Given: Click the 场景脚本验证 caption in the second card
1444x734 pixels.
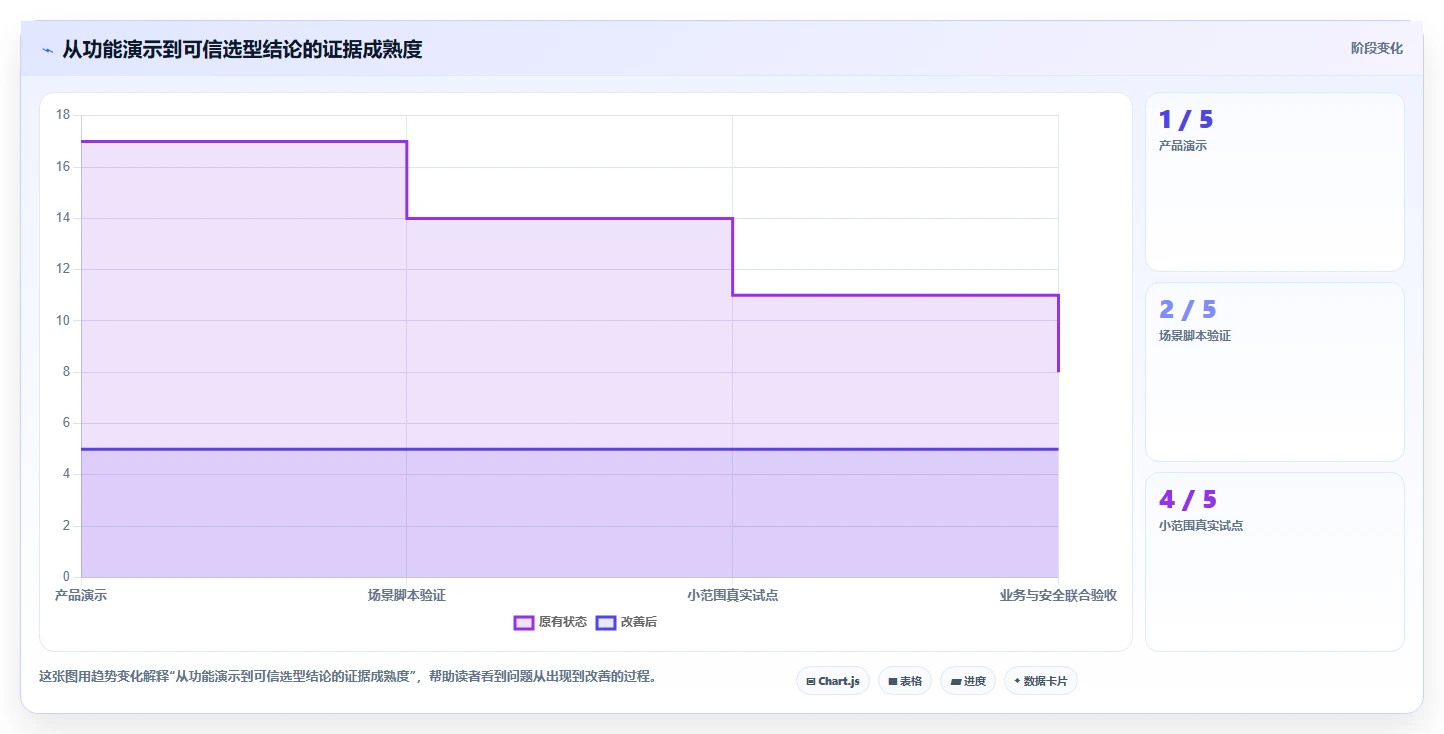Looking at the screenshot, I should click(1195, 336).
